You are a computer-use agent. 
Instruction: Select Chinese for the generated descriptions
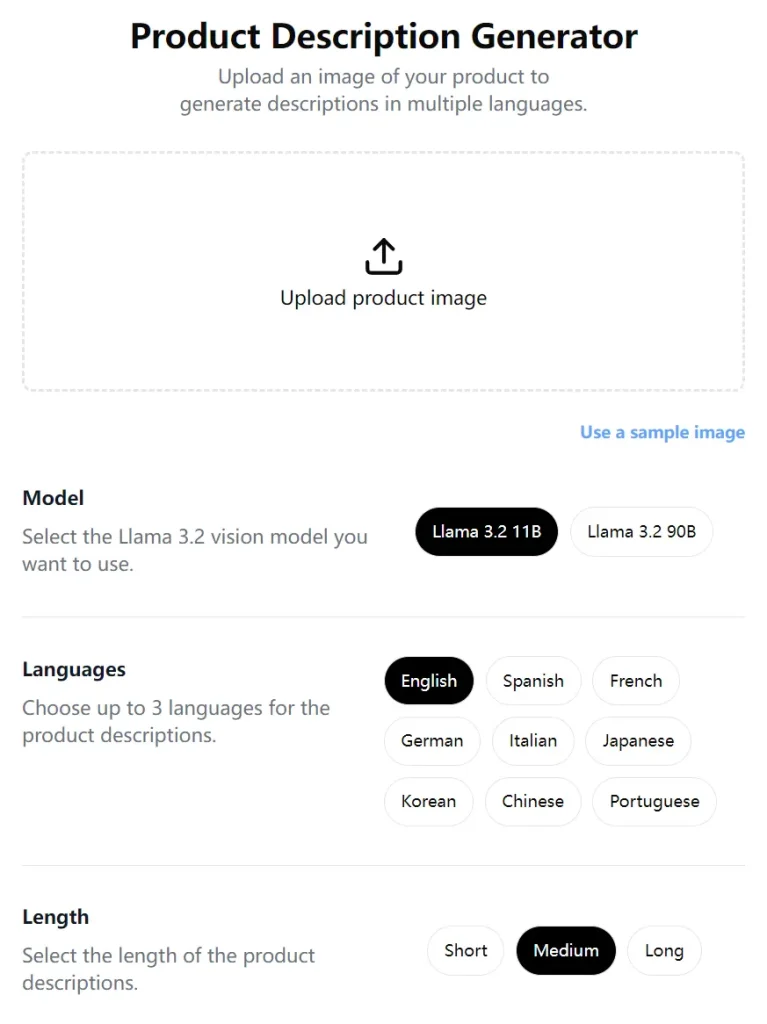(x=533, y=801)
